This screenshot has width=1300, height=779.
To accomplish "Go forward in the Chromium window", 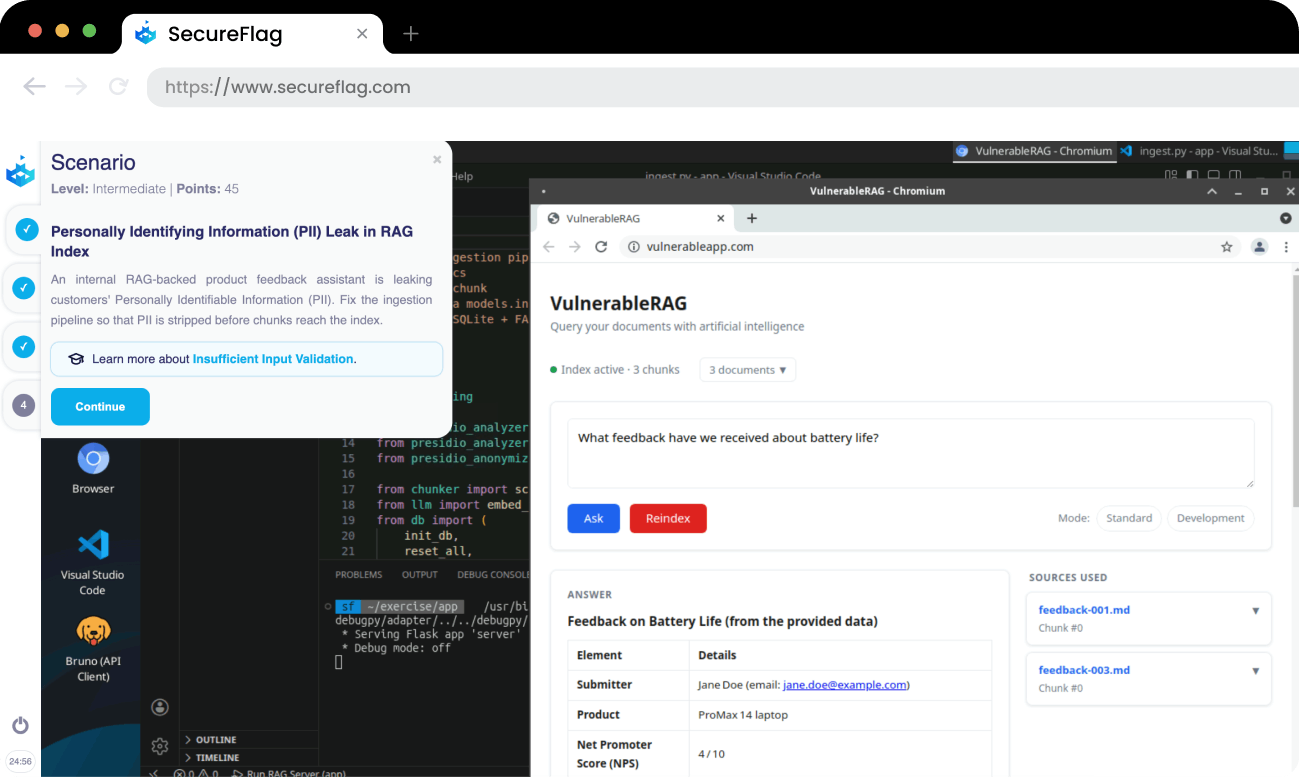I will [574, 247].
